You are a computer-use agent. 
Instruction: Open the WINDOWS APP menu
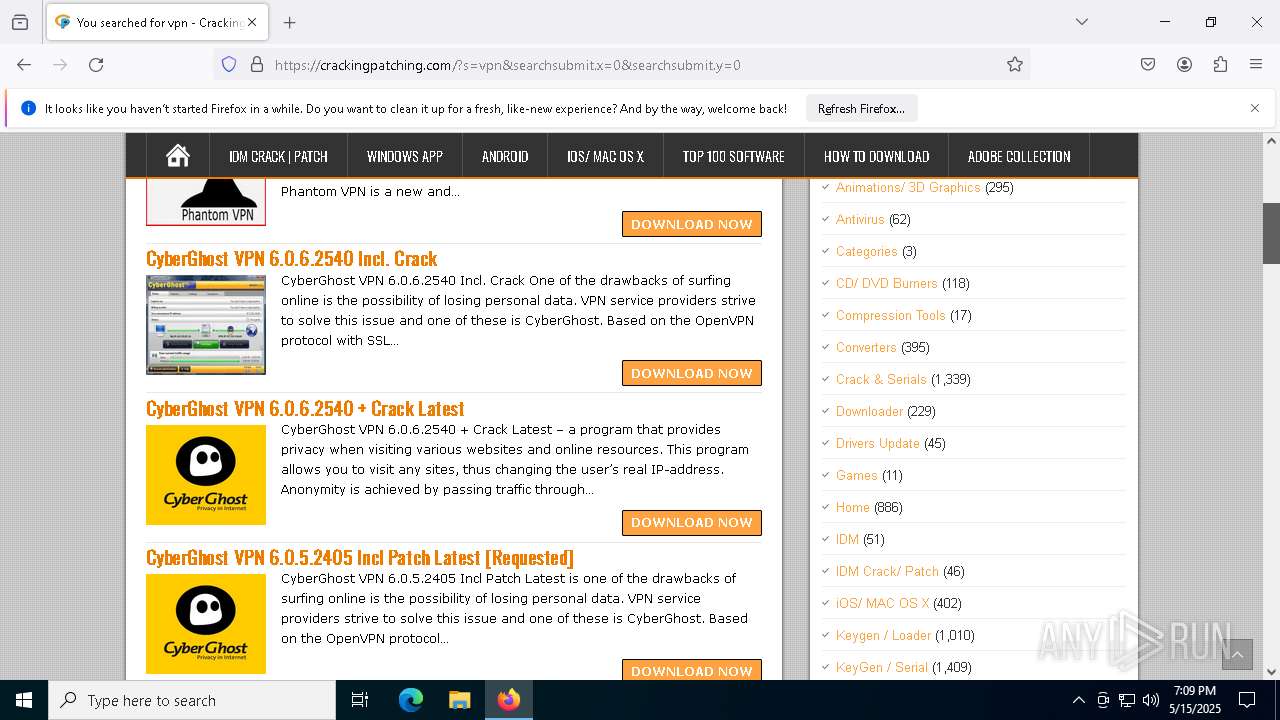(405, 156)
